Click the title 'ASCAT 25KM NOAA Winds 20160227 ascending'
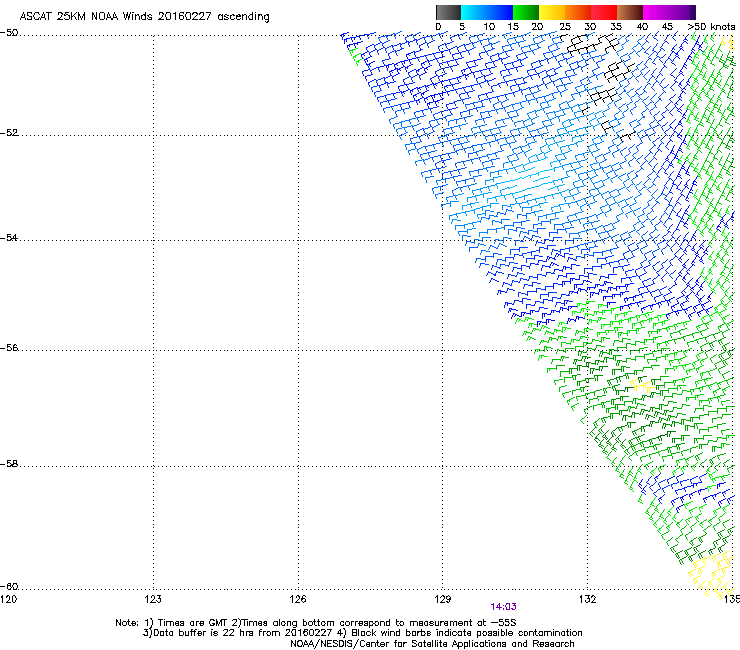This screenshot has width=740, height=650. [x=144, y=17]
